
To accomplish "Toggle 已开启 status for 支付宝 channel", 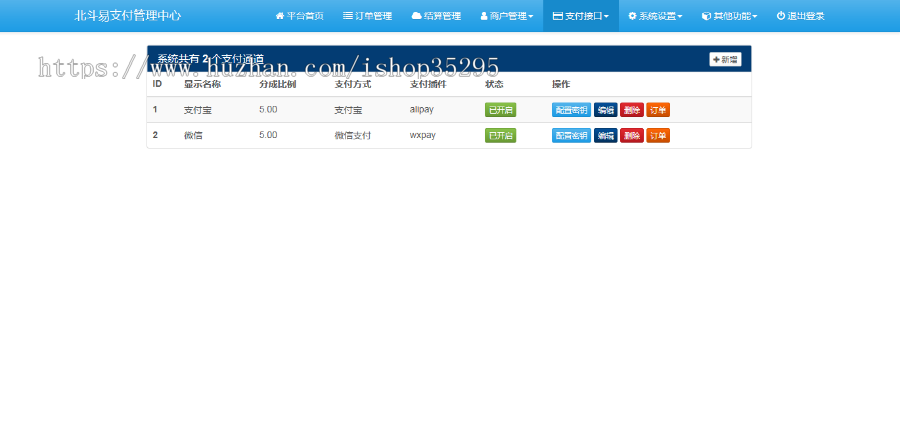I will 500,110.
